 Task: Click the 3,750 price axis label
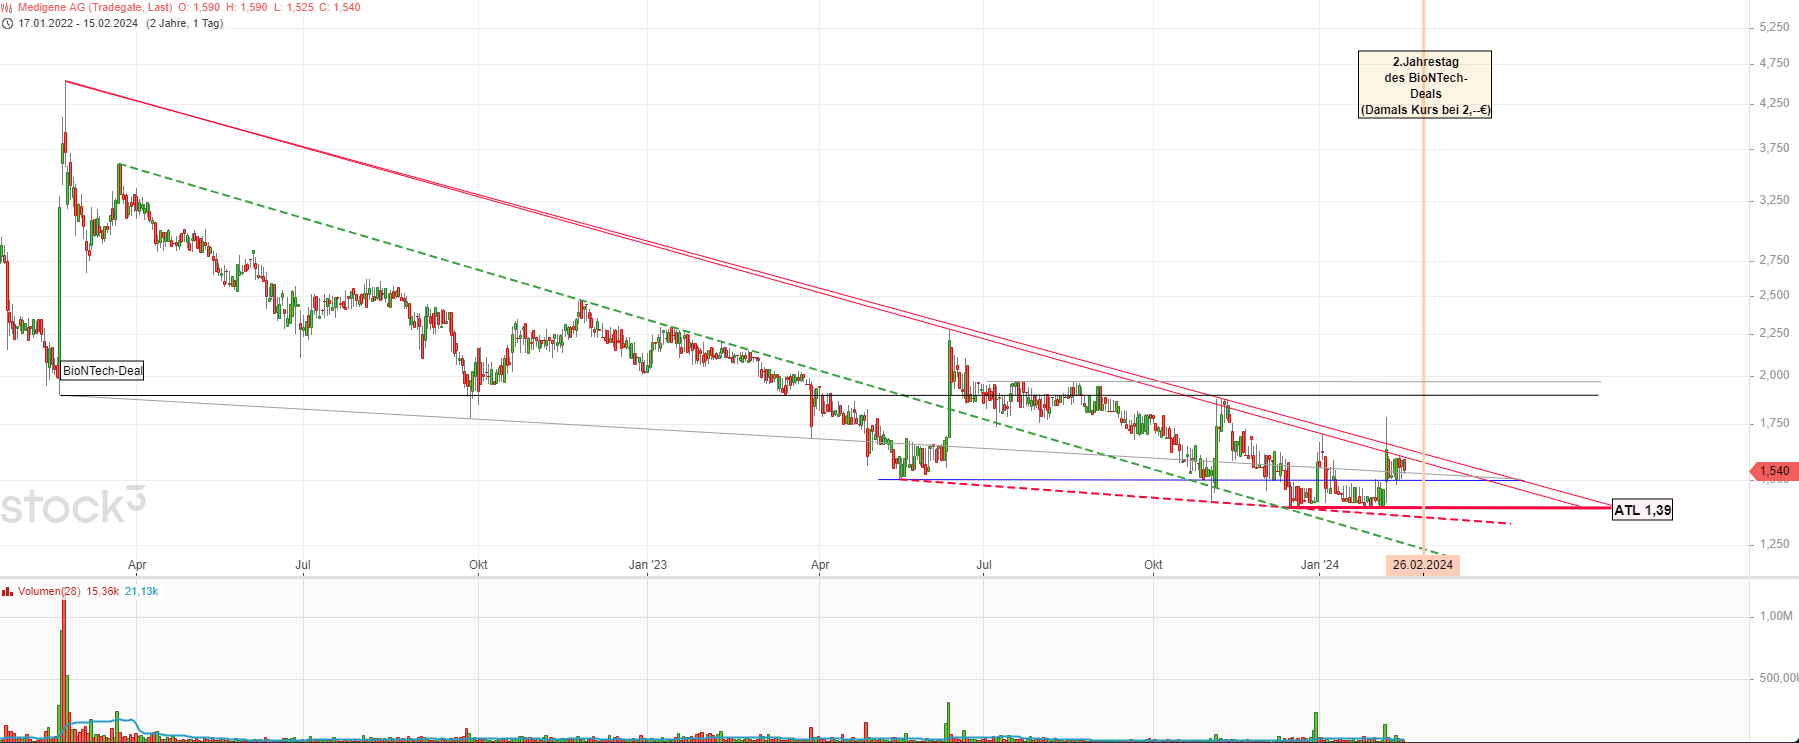point(1774,148)
